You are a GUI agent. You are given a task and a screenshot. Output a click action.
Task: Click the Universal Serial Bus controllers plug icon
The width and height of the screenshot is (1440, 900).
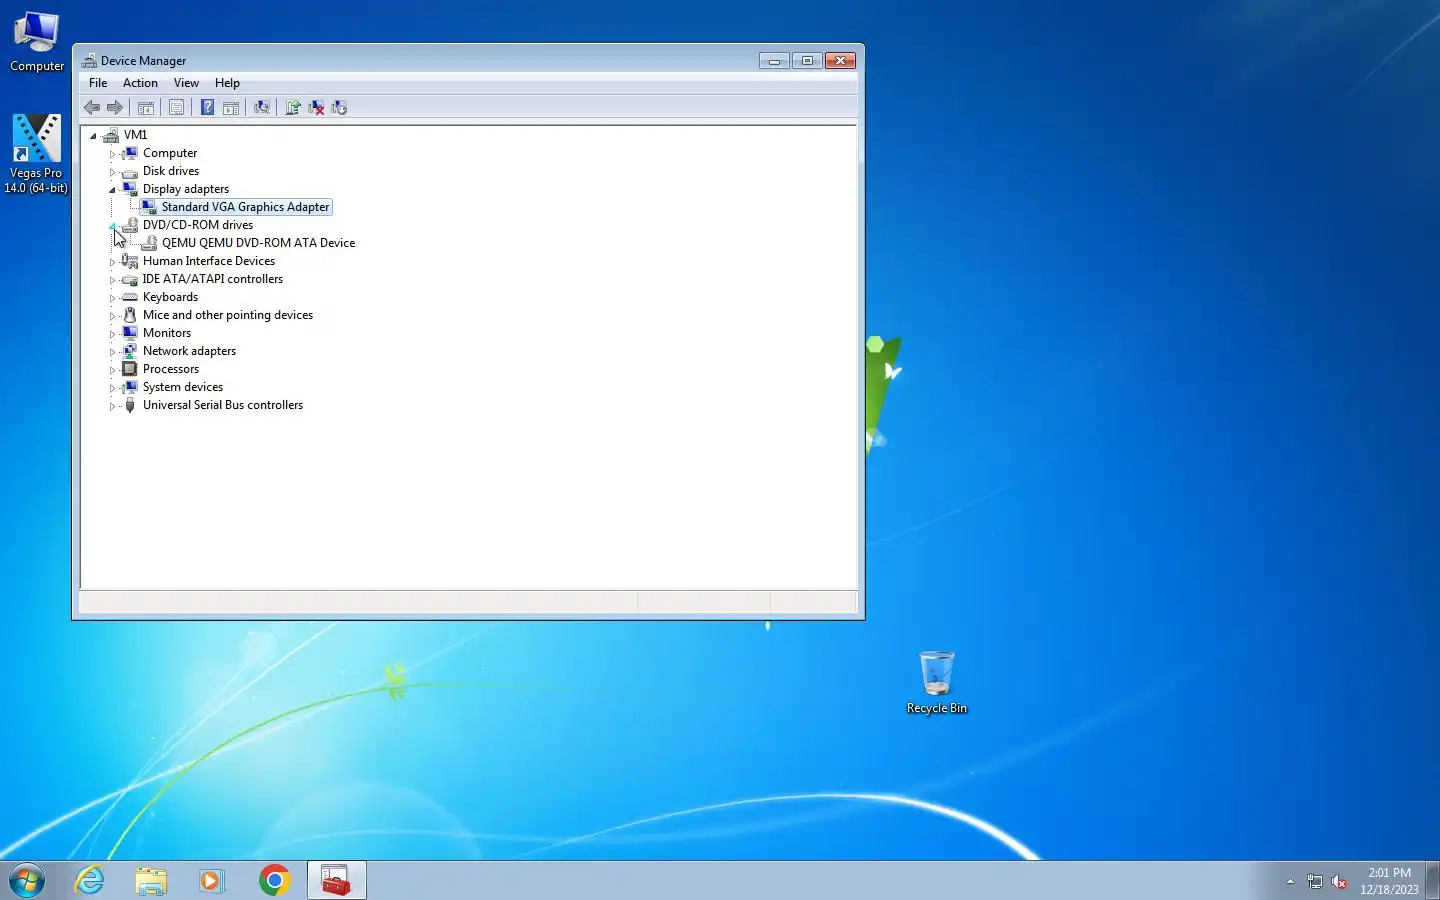pos(130,405)
